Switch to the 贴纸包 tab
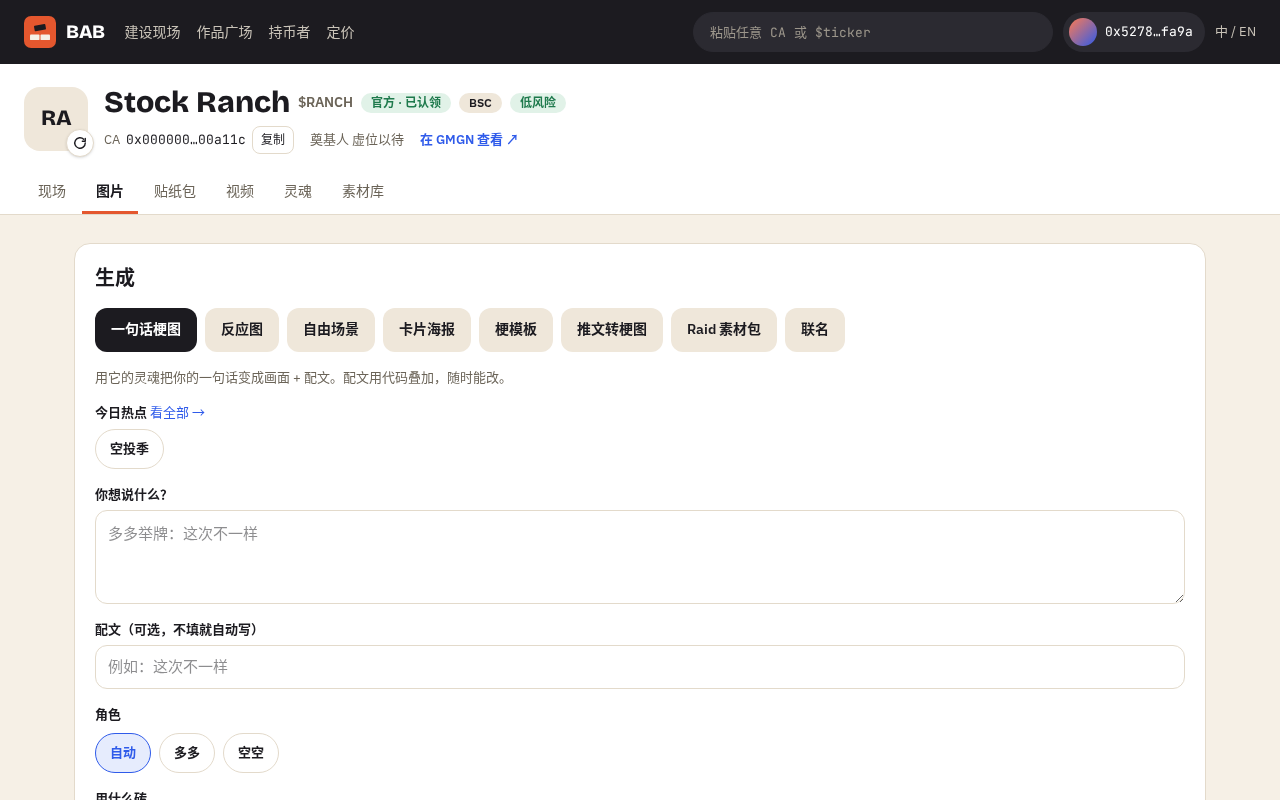The width and height of the screenshot is (1280, 800). [175, 191]
